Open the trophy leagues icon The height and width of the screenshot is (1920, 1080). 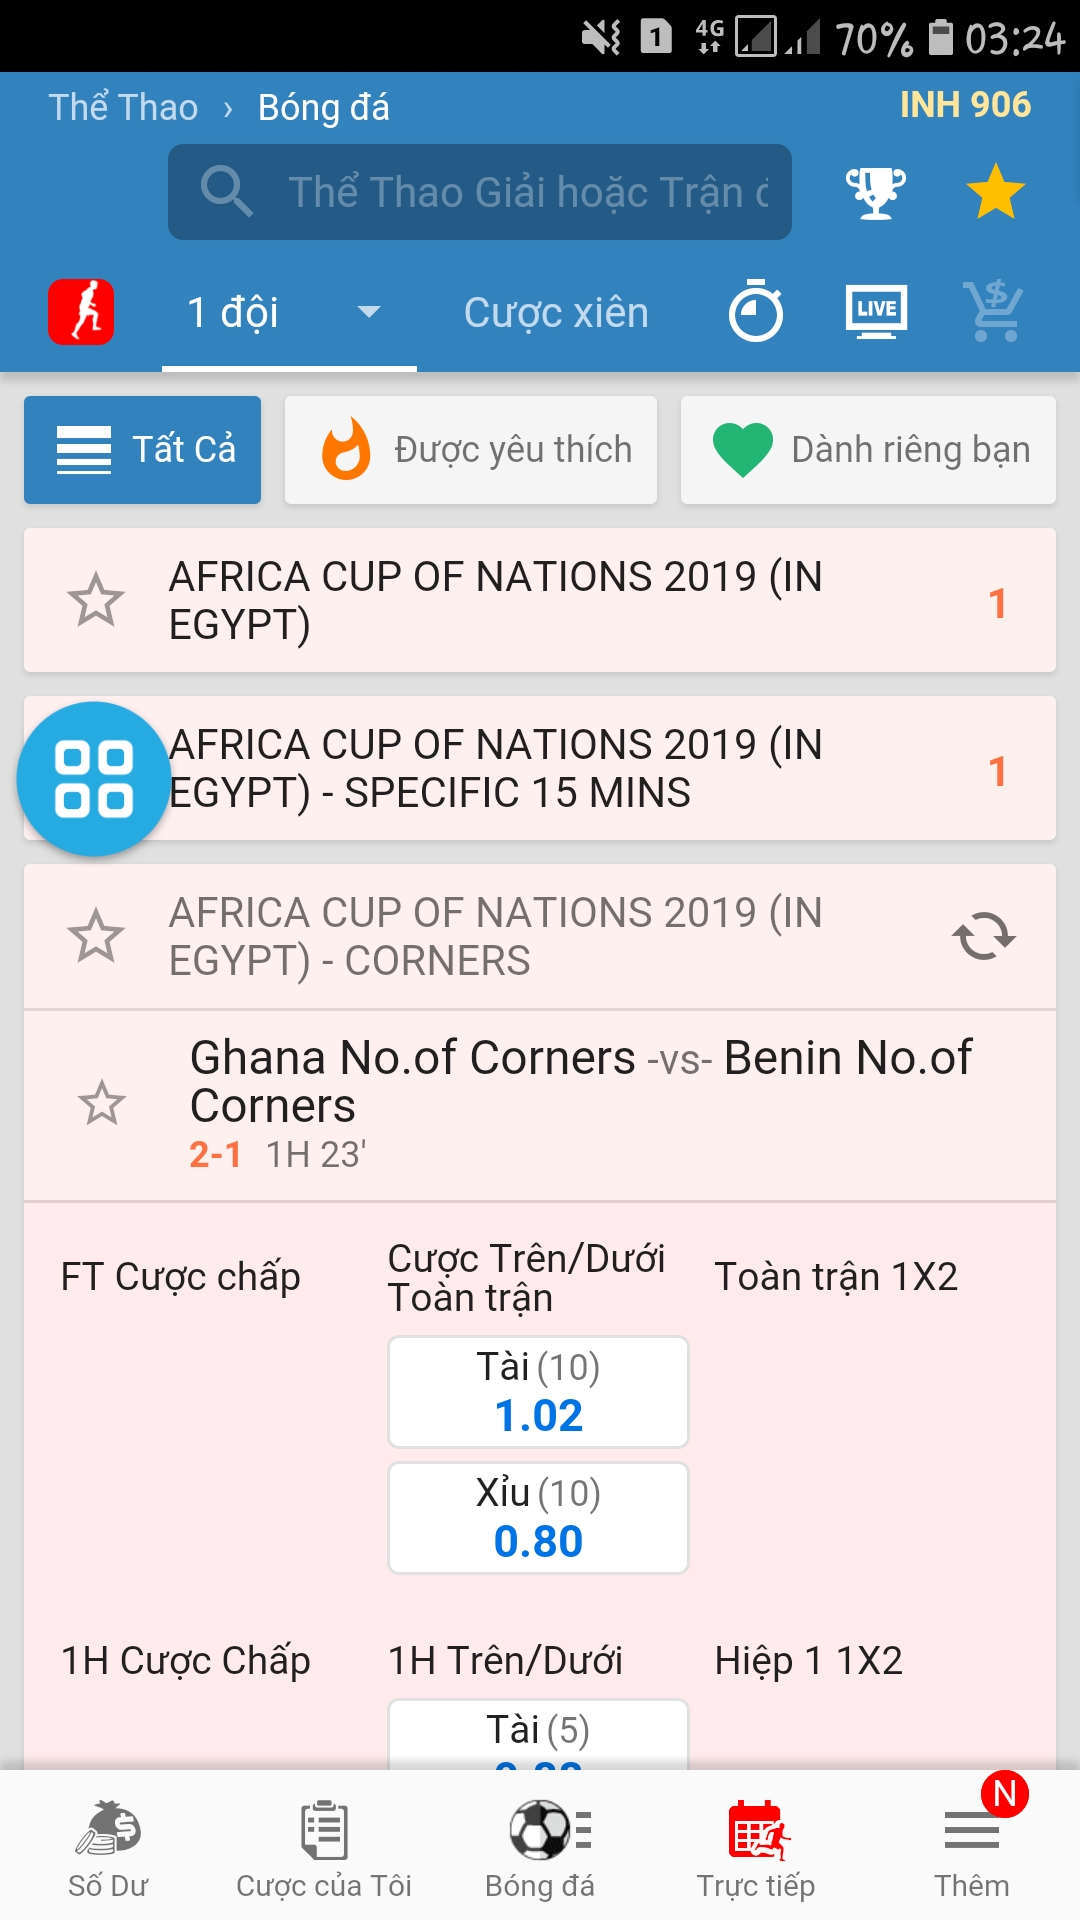pos(875,192)
